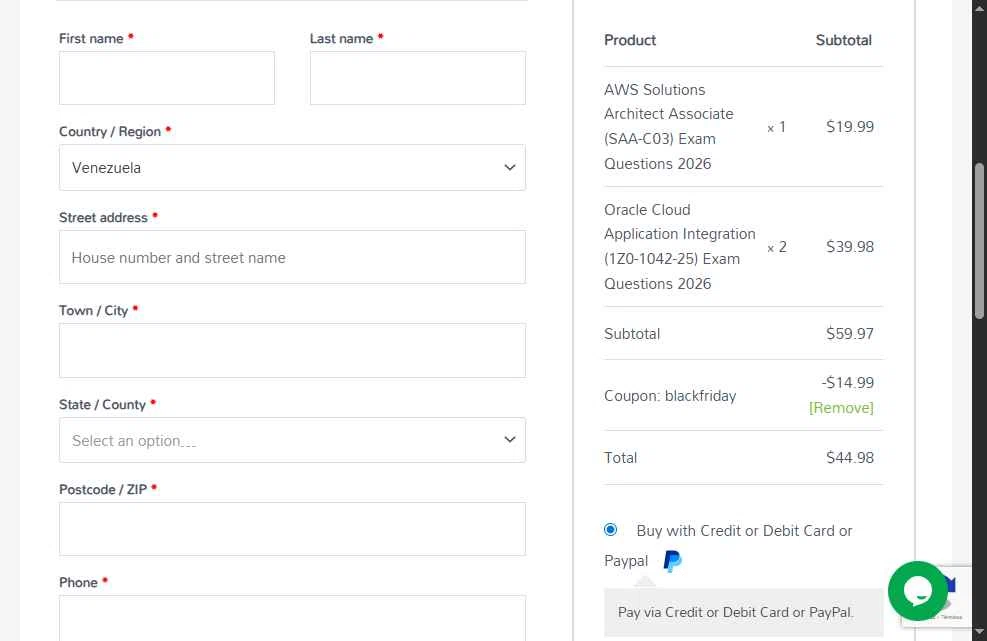Click the Country dropdown chevron arrow
The width and height of the screenshot is (987, 641).
click(x=509, y=167)
